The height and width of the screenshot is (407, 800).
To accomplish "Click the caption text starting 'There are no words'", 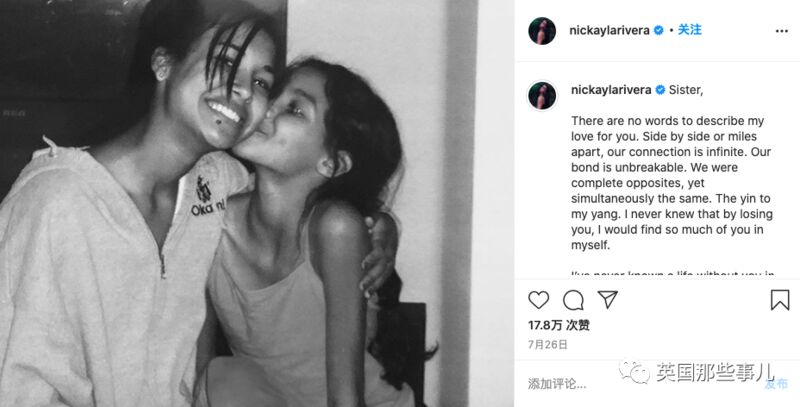I will [x=671, y=183].
